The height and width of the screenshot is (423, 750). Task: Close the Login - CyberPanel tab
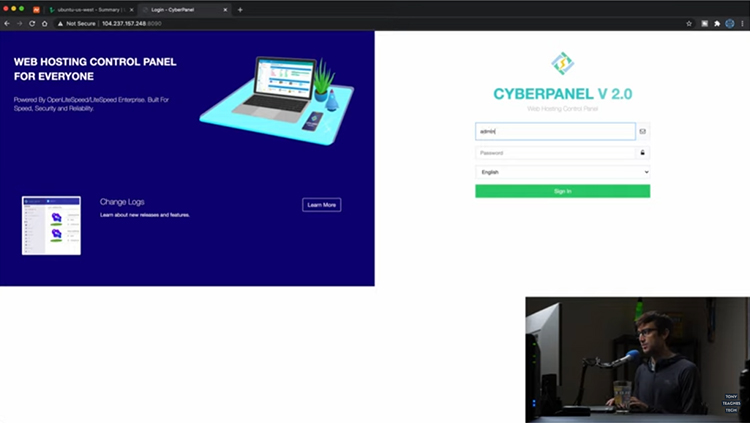225,10
